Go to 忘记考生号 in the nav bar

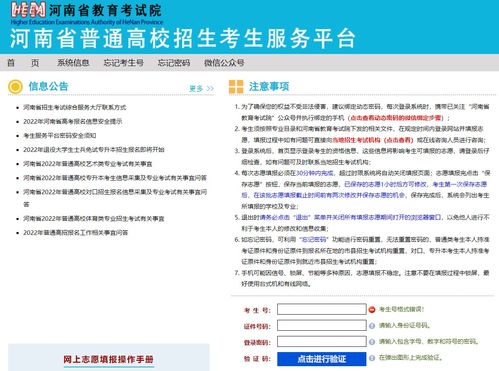point(123,63)
